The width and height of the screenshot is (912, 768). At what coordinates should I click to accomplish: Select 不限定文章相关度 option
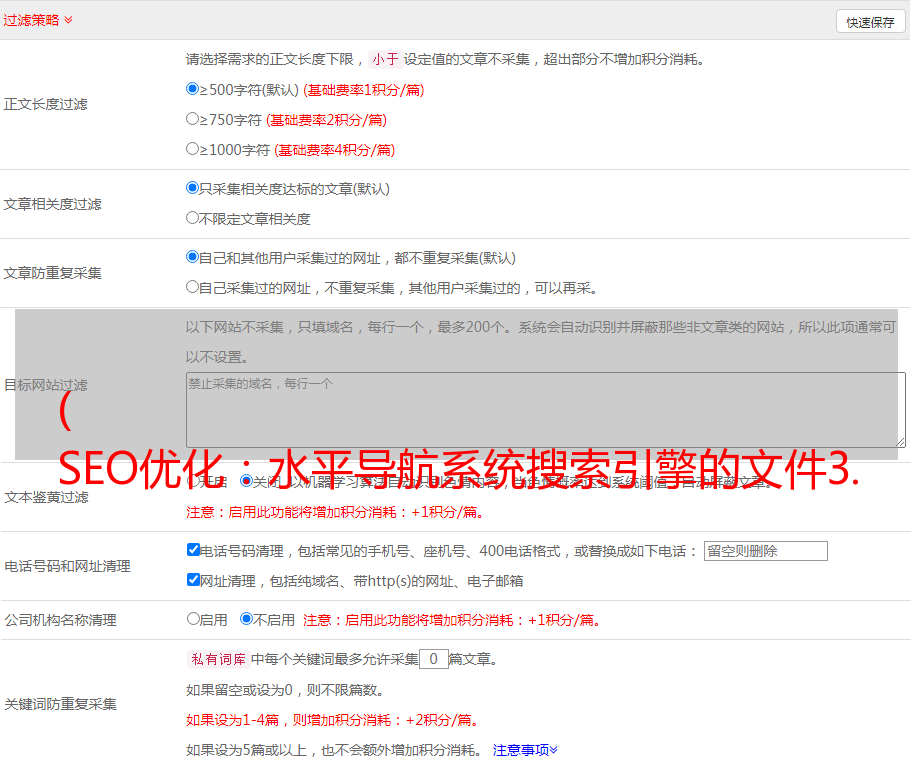(x=193, y=218)
